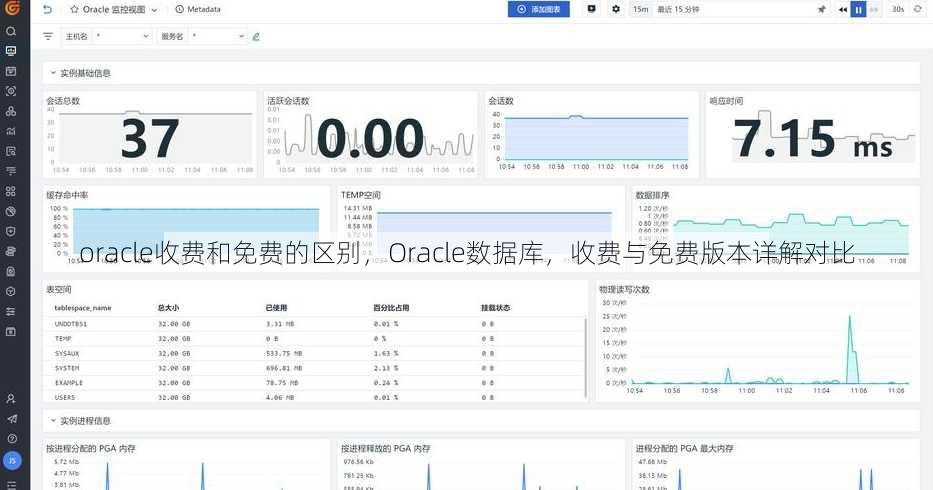Click the Metadata button
The width and height of the screenshot is (933, 490).
coord(198,10)
